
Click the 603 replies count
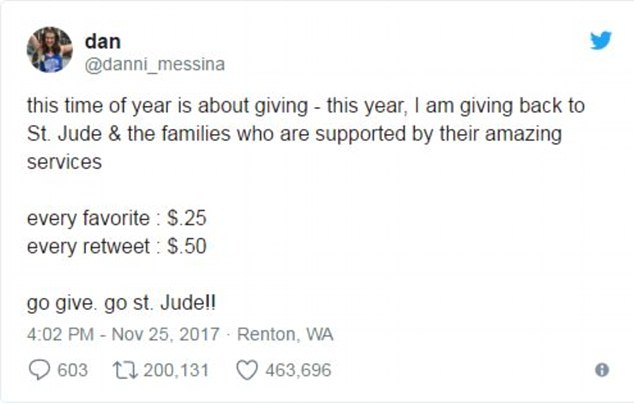point(72,370)
